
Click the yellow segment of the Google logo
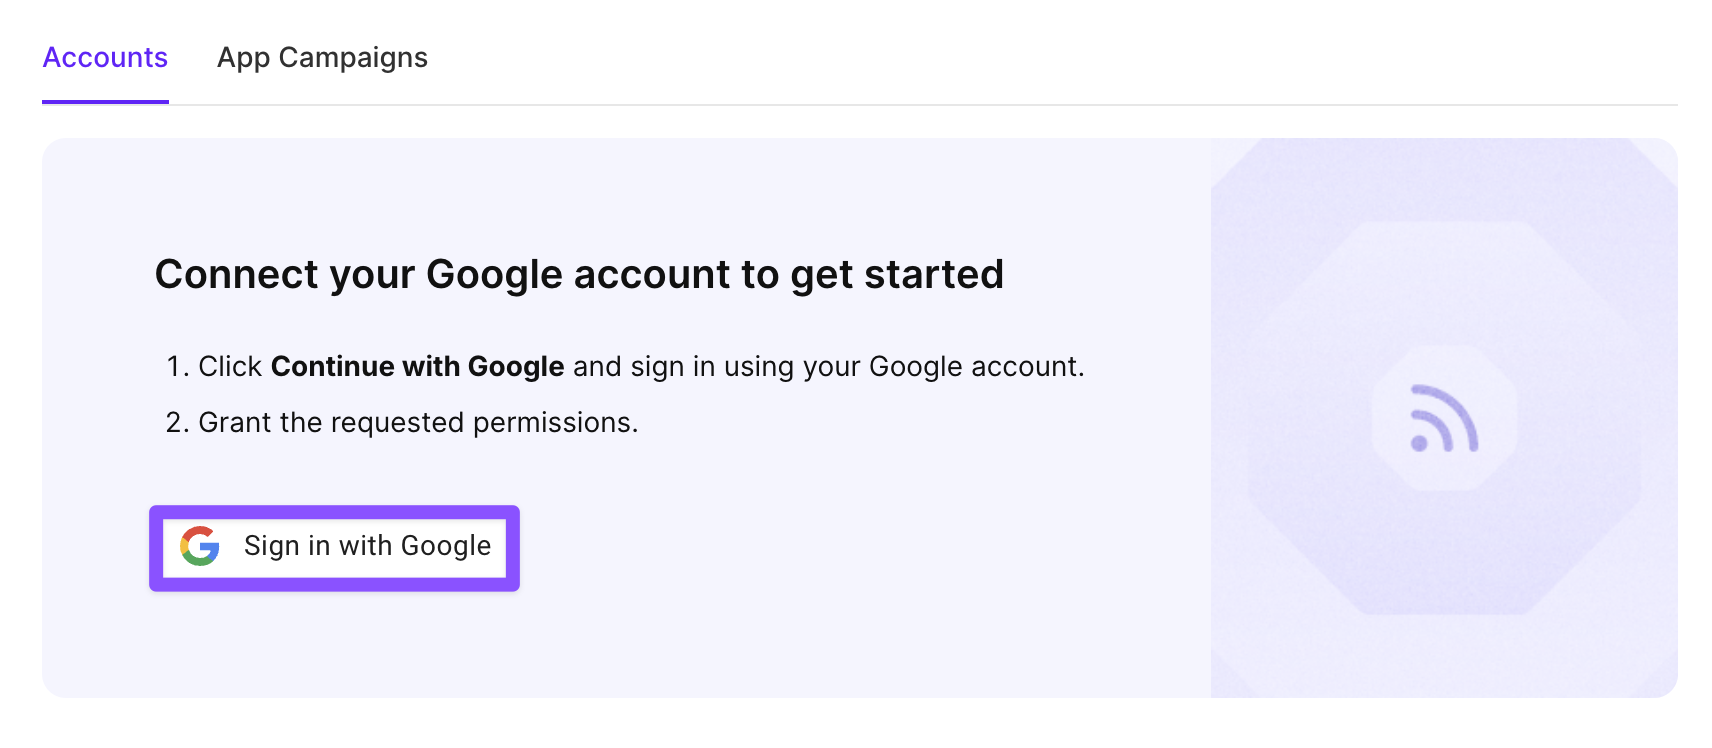pos(184,547)
